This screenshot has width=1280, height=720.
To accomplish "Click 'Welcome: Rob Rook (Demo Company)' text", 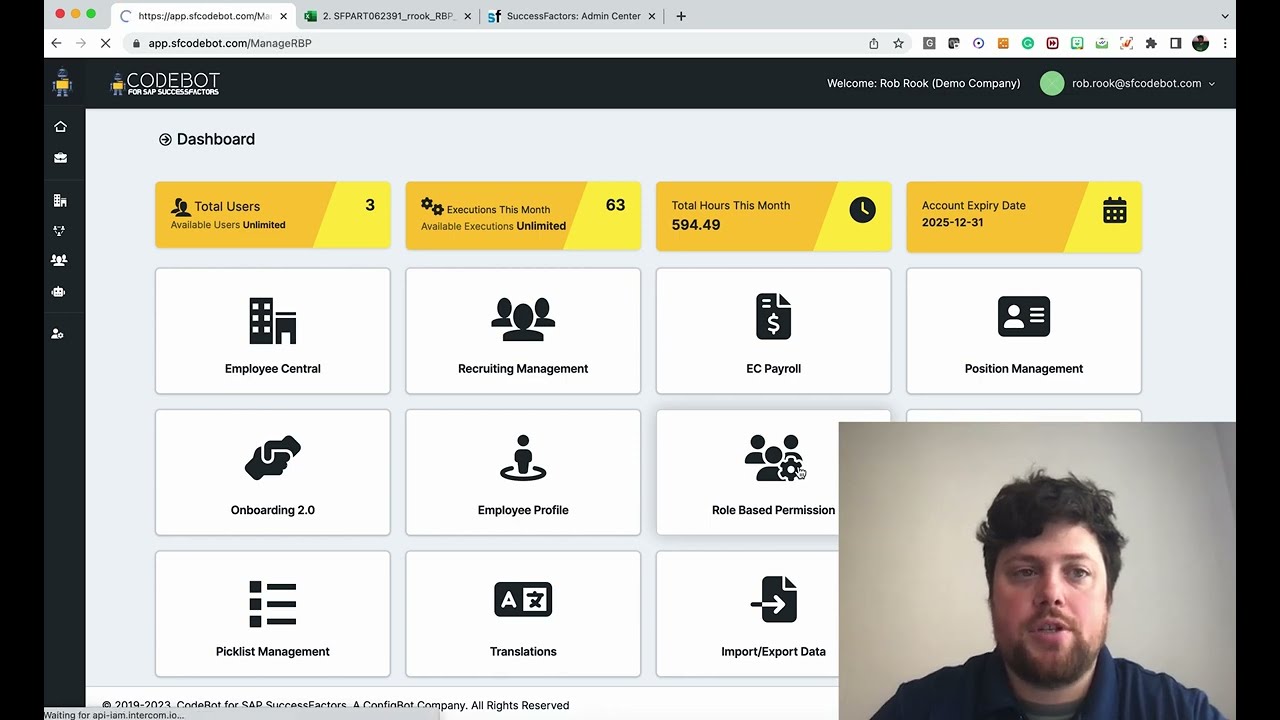I will (923, 84).
